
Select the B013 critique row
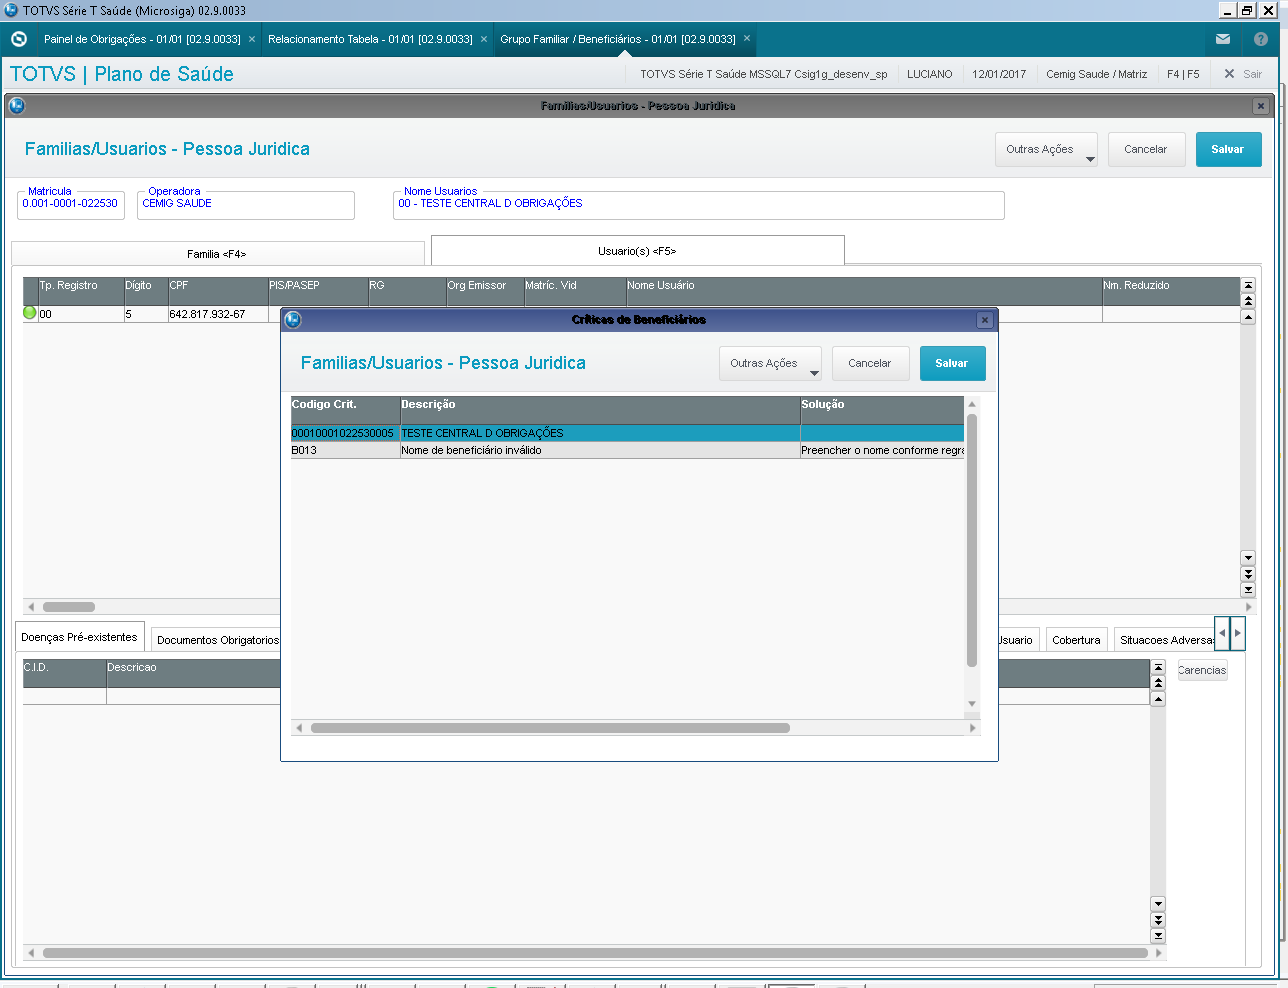point(627,450)
